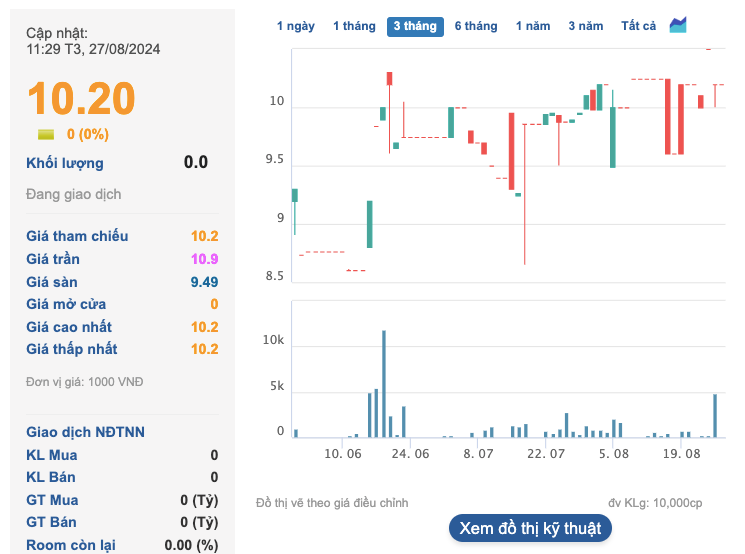The image size is (745, 554).
Task: Show all data with Tất cả
Action: coord(638,26)
